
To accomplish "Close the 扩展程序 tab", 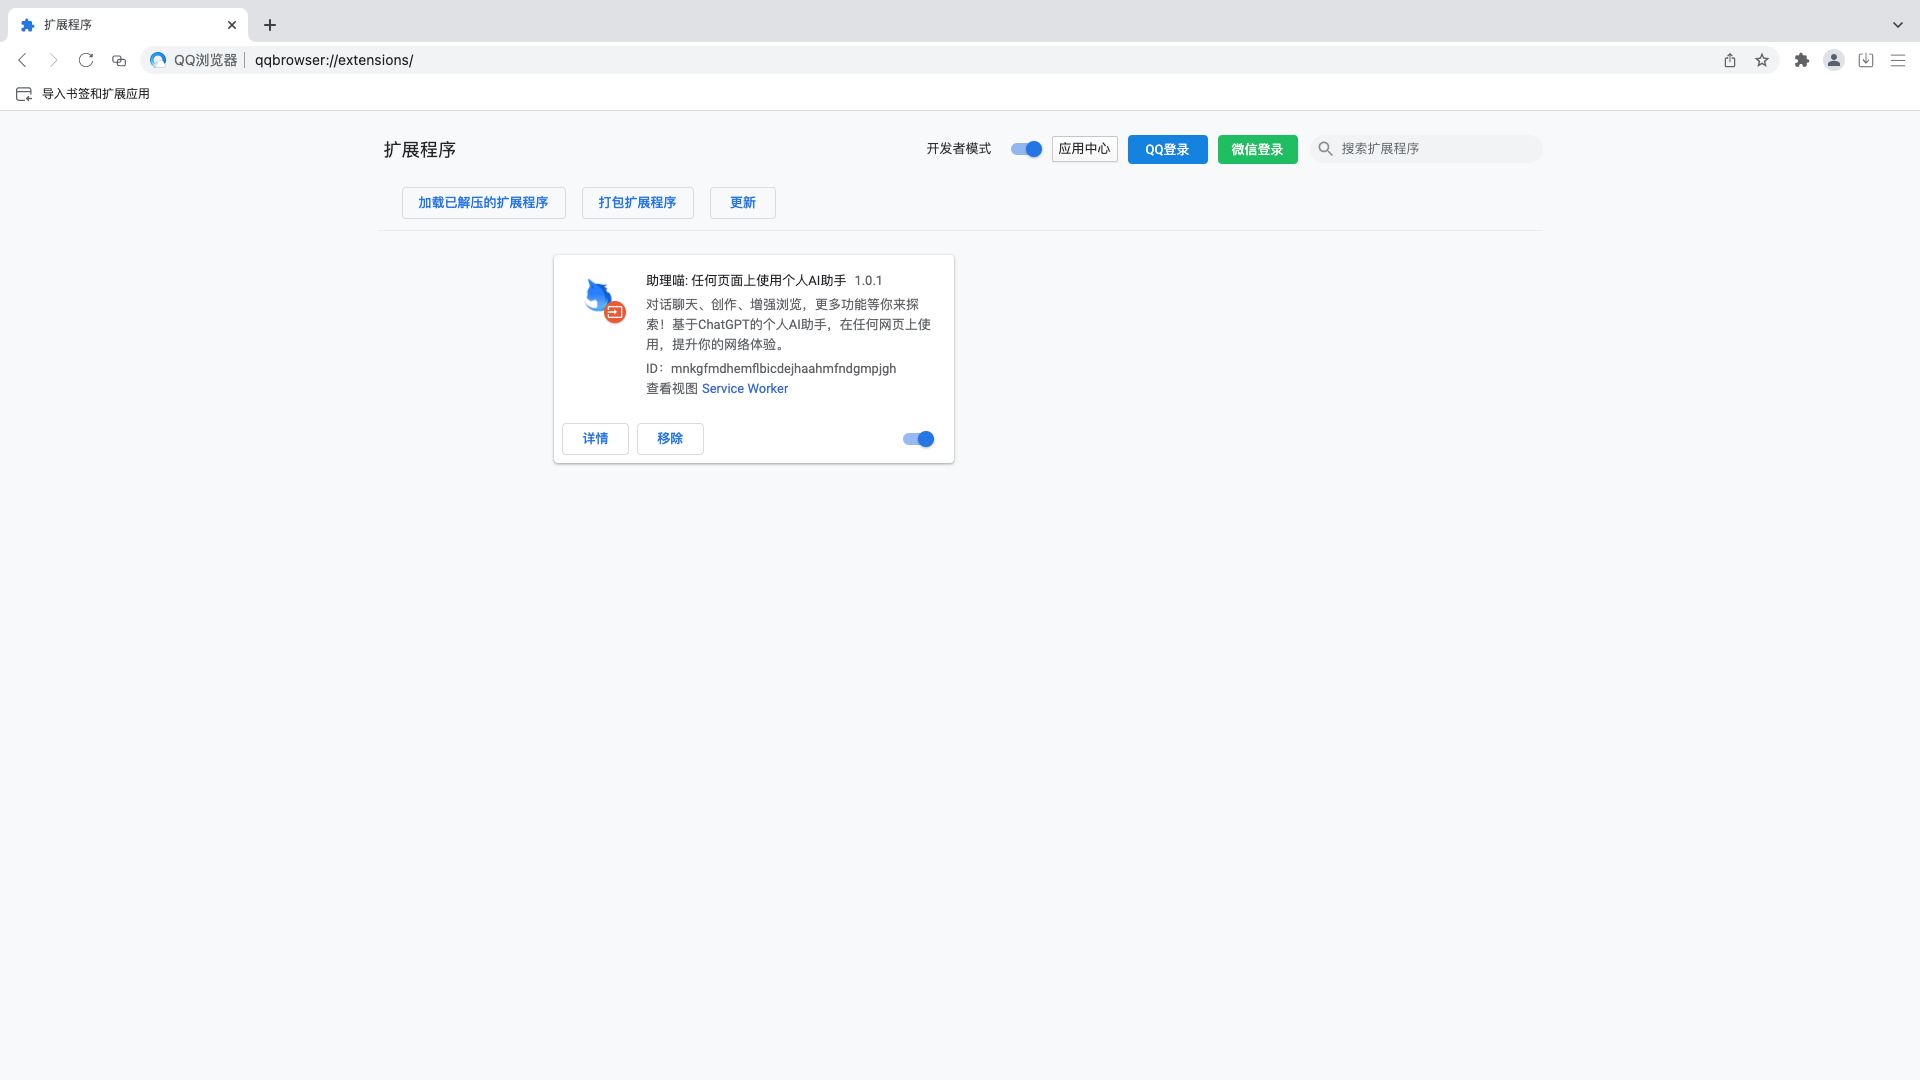I will pos(232,25).
